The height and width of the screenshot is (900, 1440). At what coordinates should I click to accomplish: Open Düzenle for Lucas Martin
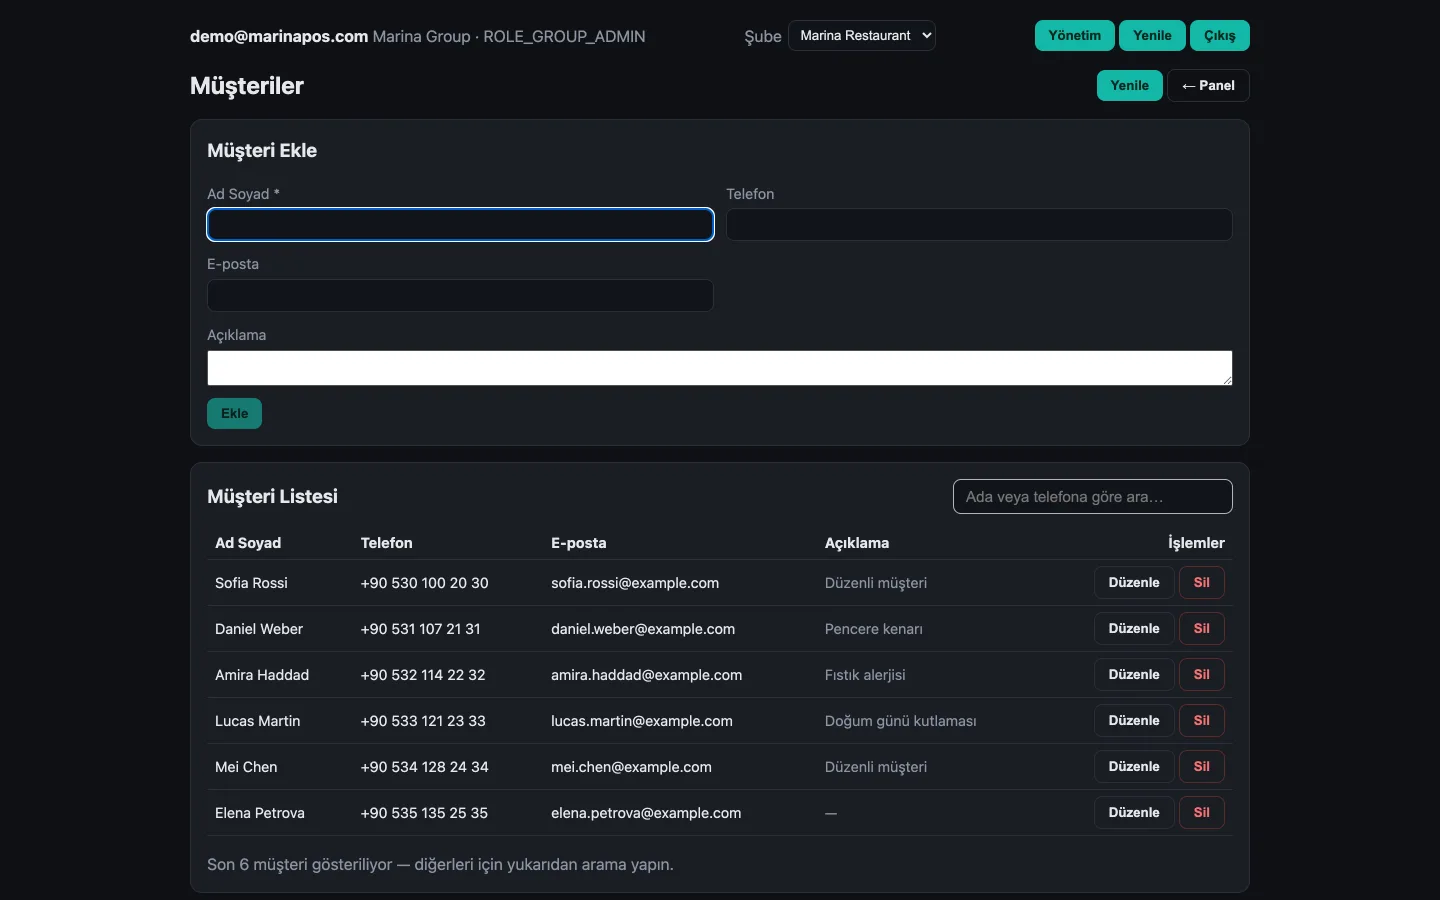point(1134,721)
